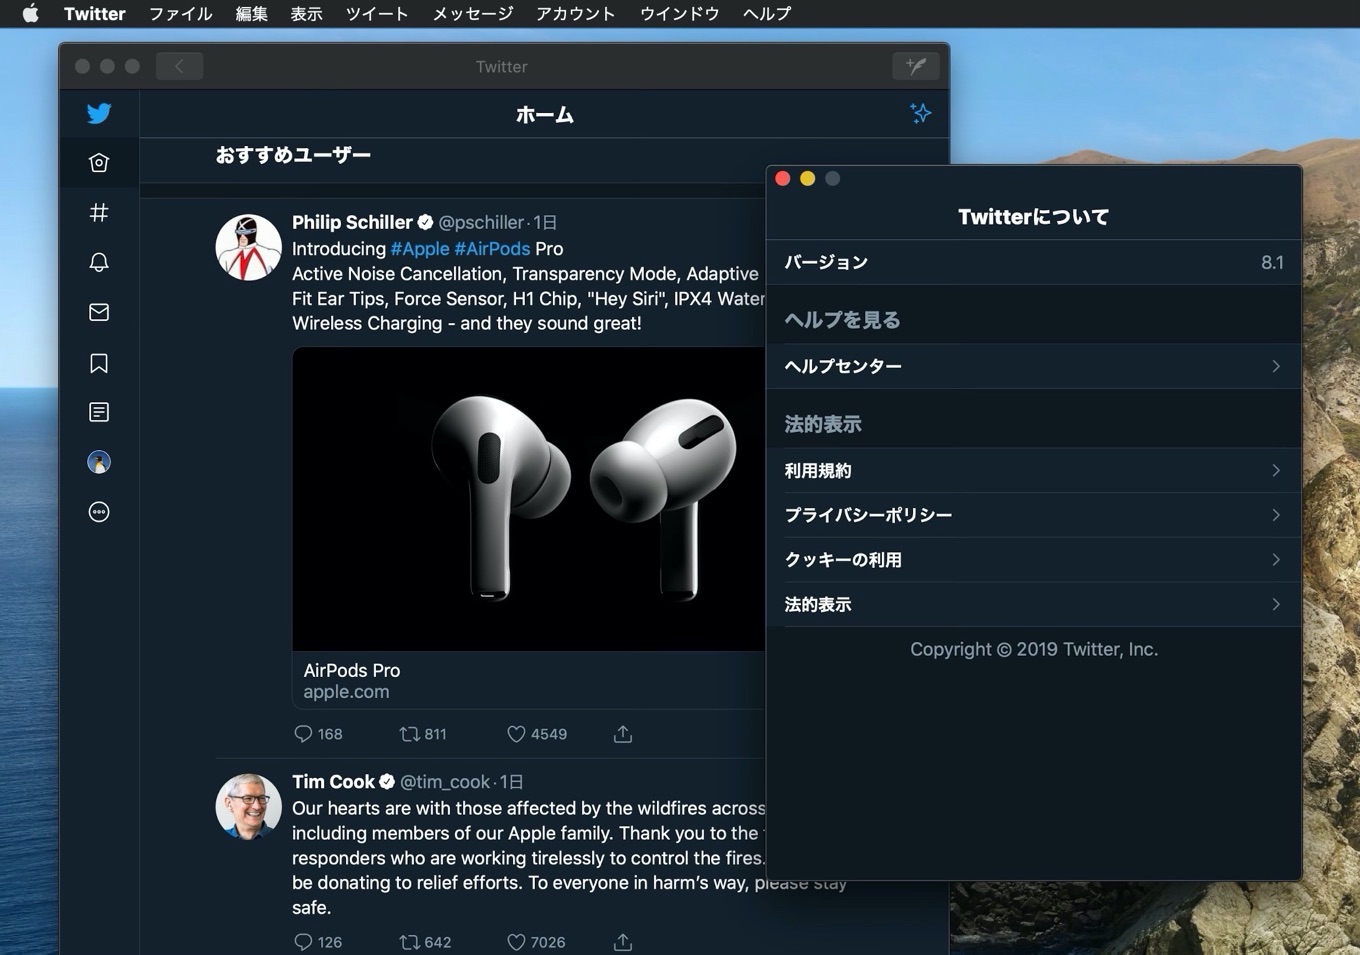Open Tim Cook's profile avatar
The width and height of the screenshot is (1360, 955).
(248, 806)
